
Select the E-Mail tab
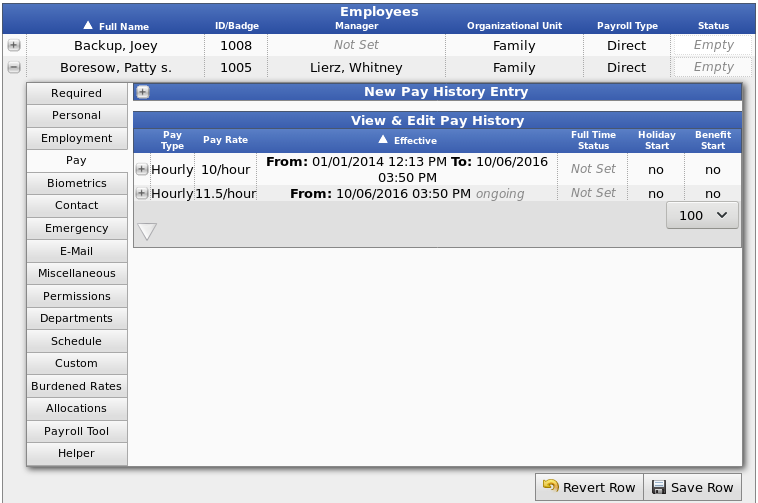(77, 251)
